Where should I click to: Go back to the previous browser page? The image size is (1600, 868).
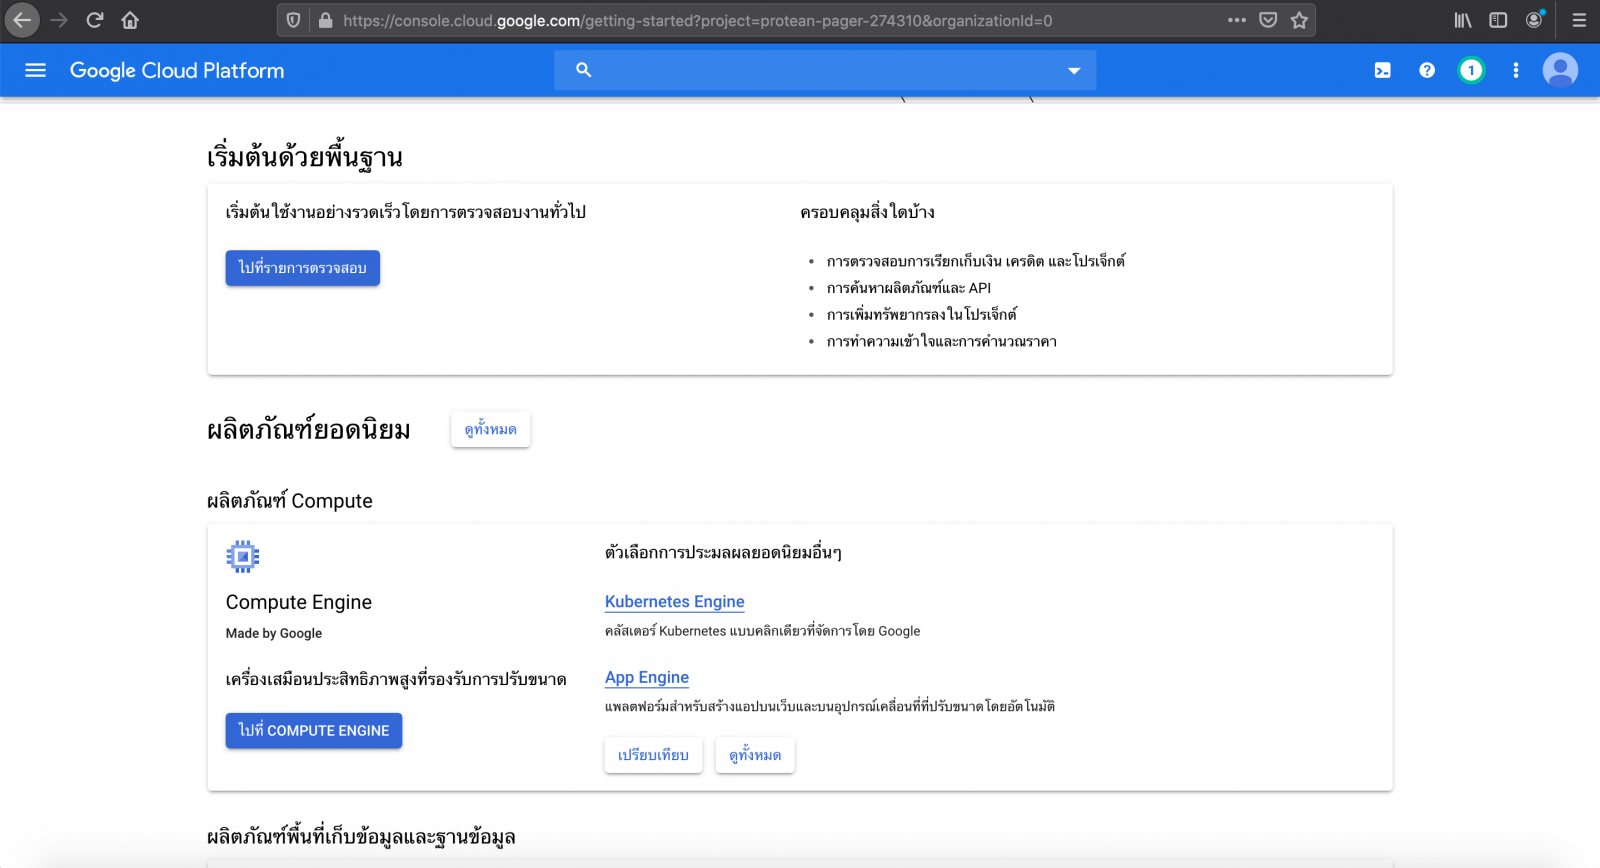22,20
